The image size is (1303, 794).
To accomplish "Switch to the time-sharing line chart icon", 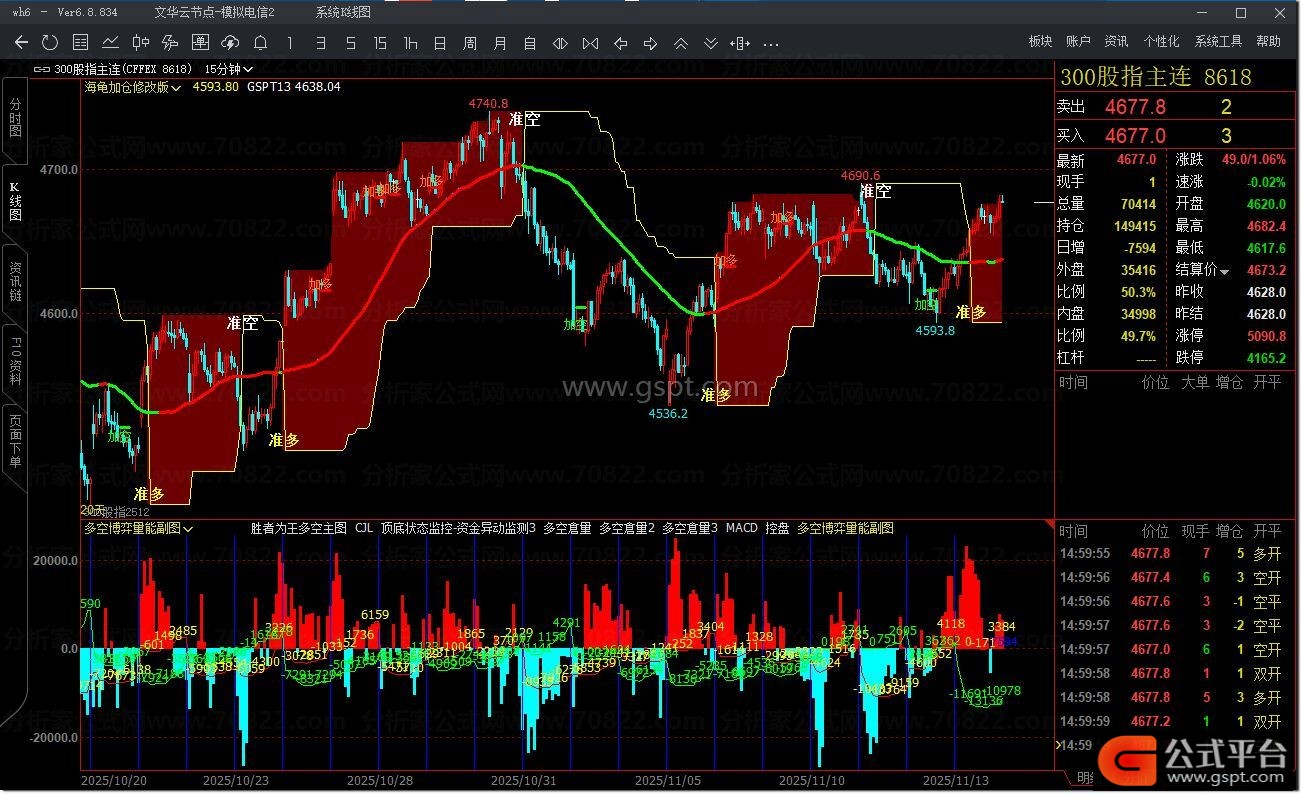I will 110,43.
